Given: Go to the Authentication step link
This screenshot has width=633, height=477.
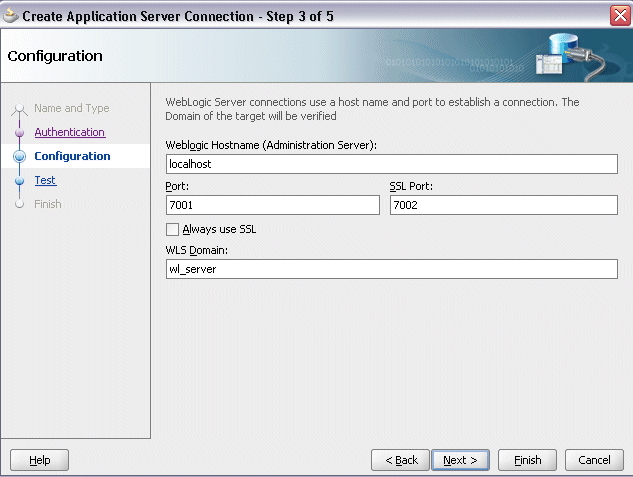Looking at the screenshot, I should 70,132.
